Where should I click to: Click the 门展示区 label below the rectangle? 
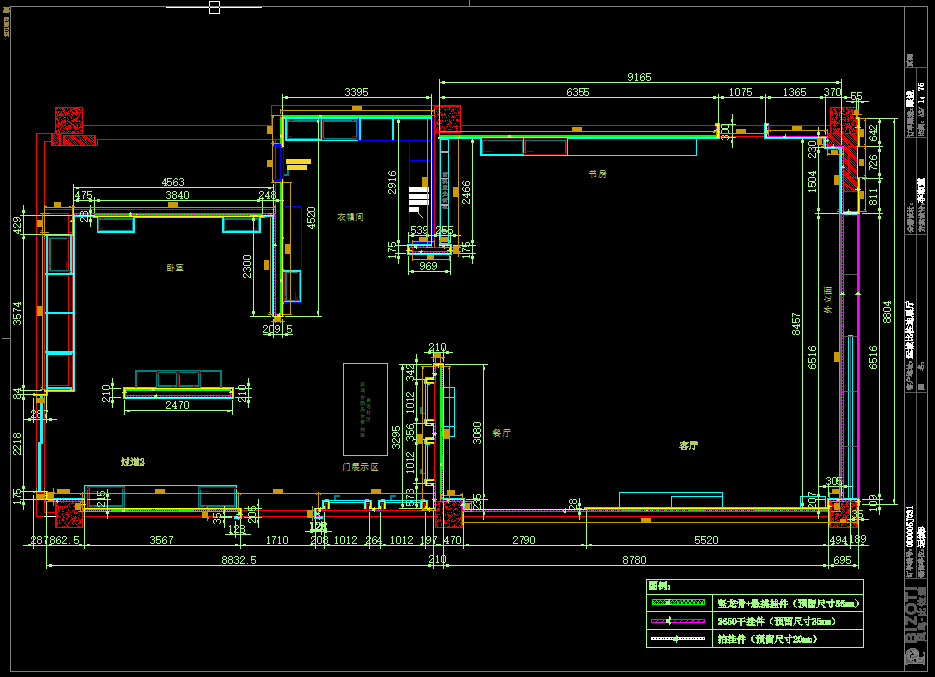360,467
